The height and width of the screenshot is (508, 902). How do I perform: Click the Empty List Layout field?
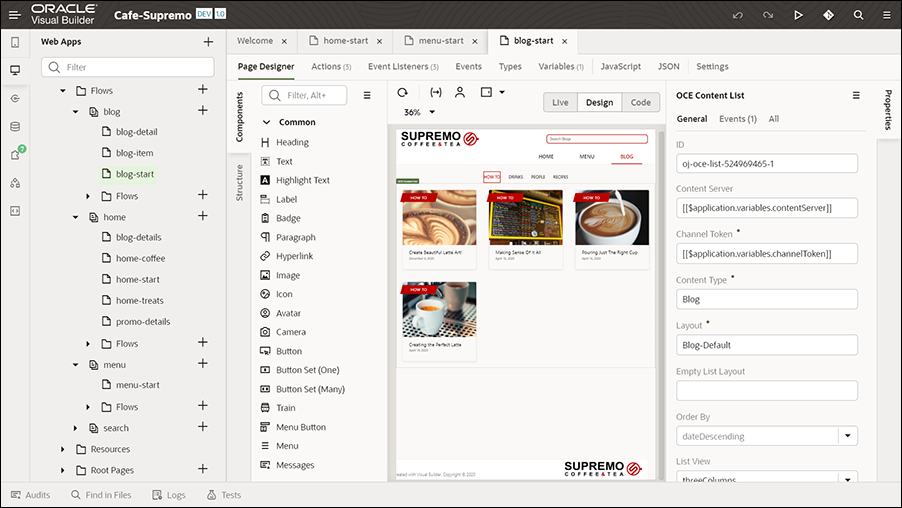[767, 391]
